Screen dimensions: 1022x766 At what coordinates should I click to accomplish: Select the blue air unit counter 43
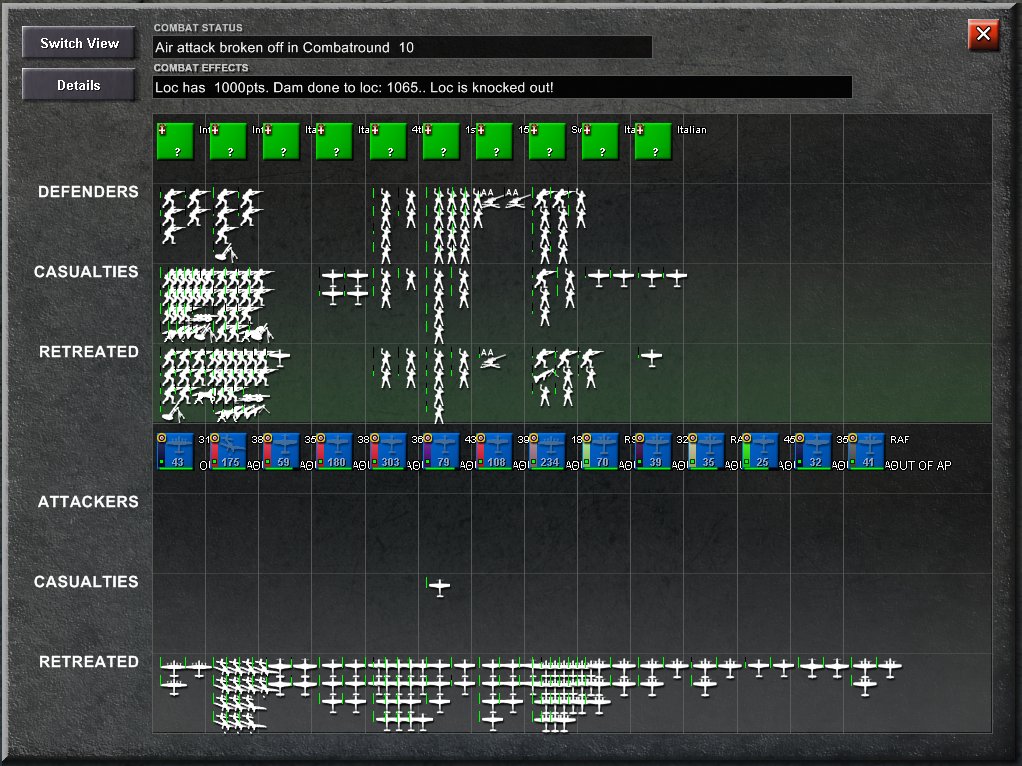(x=176, y=451)
